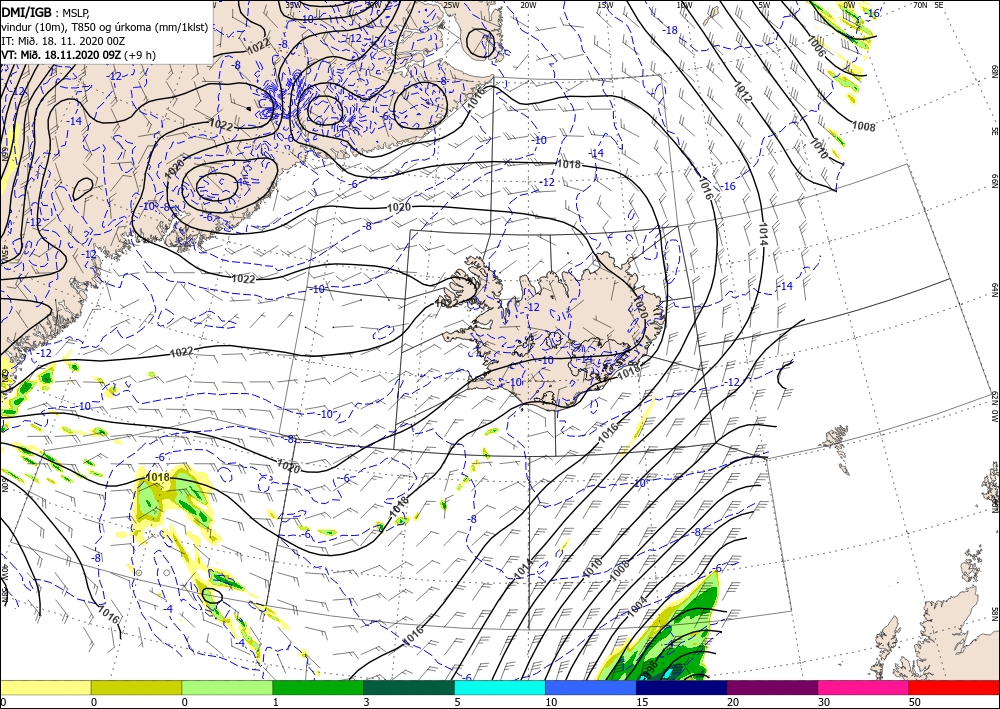
Task: Click the pink 30 mm legend swatch
Action: (x=864, y=687)
